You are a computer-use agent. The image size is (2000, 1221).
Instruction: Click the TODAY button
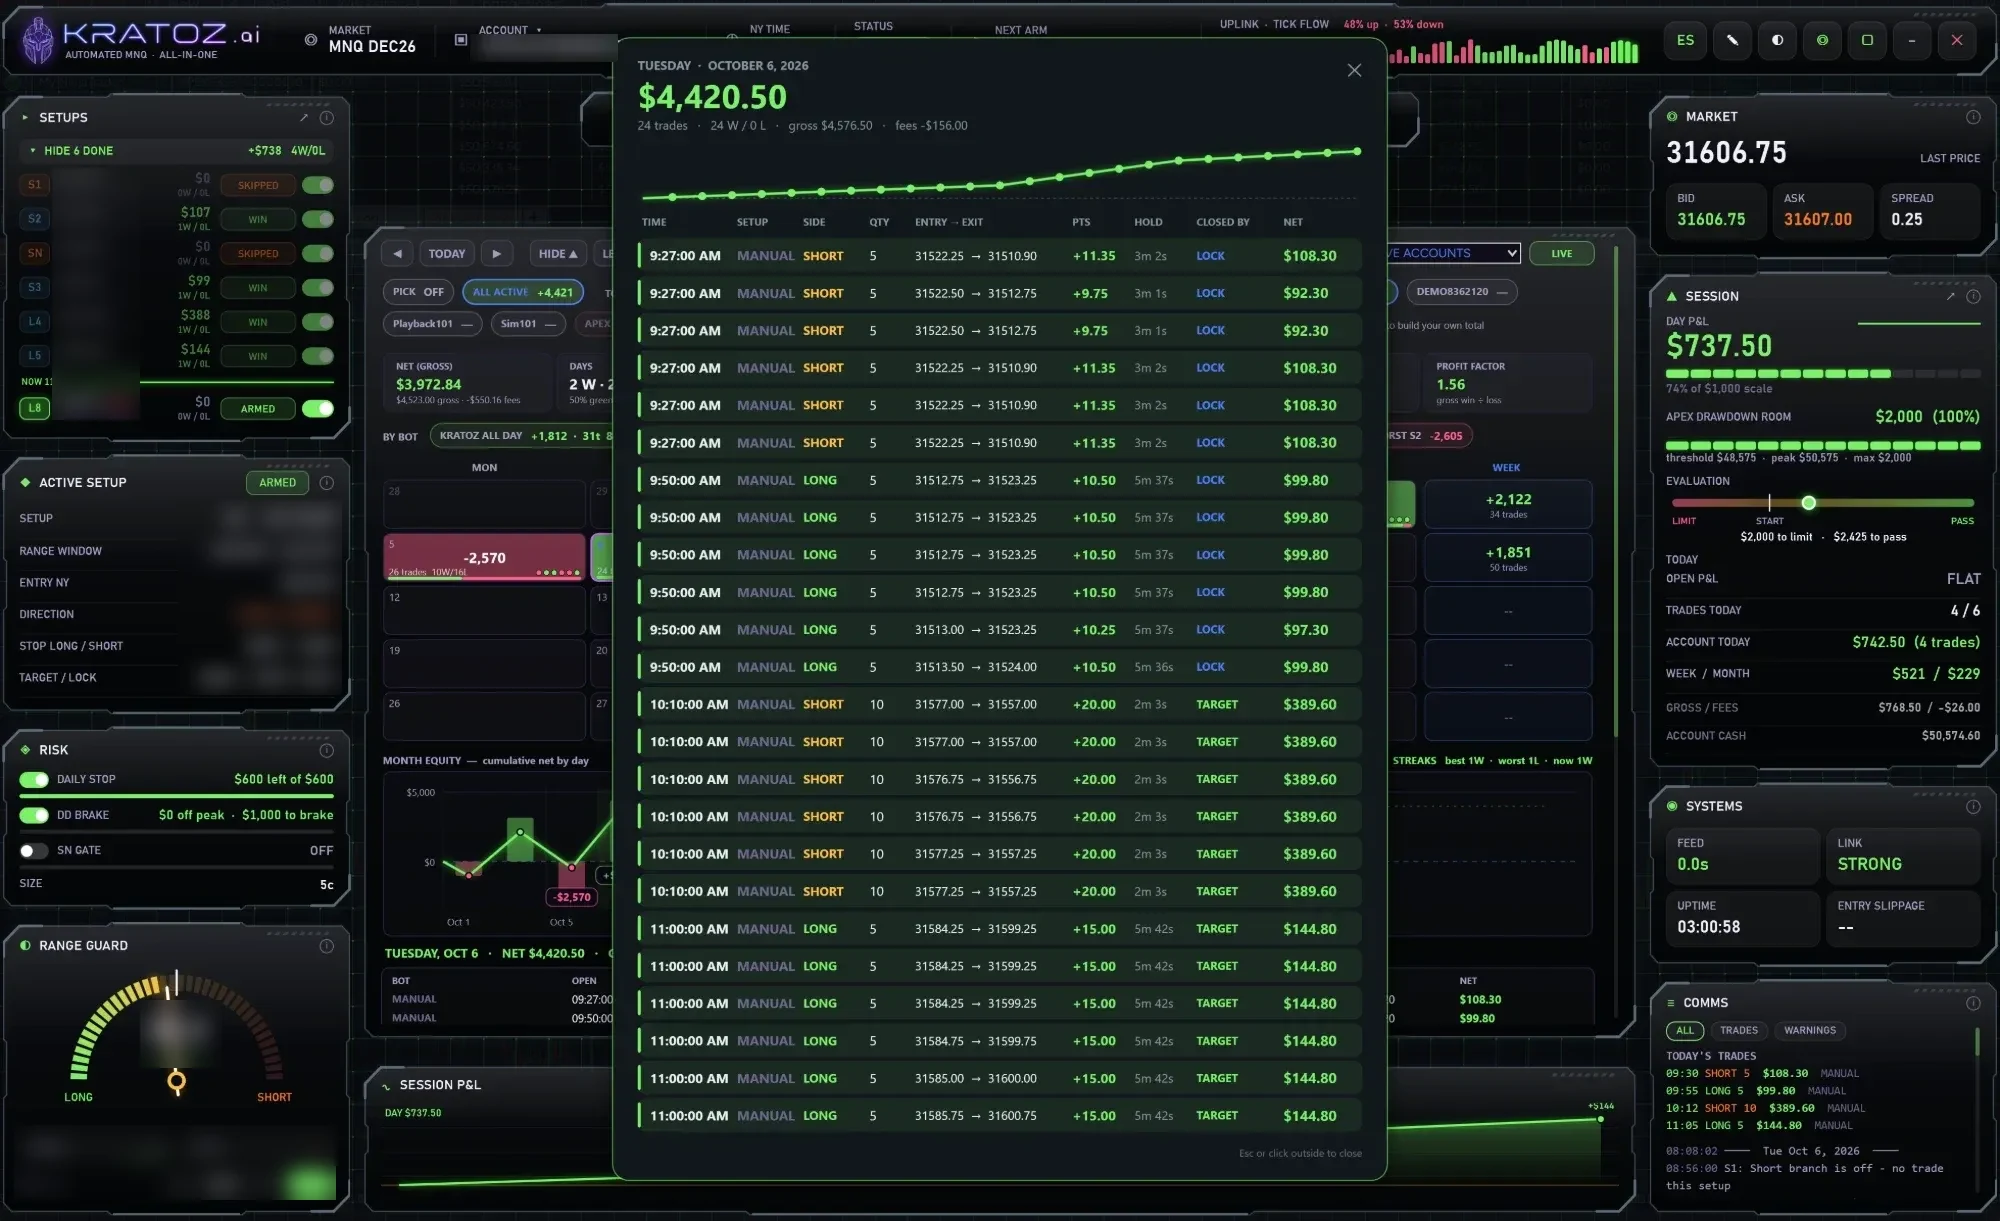tap(446, 254)
